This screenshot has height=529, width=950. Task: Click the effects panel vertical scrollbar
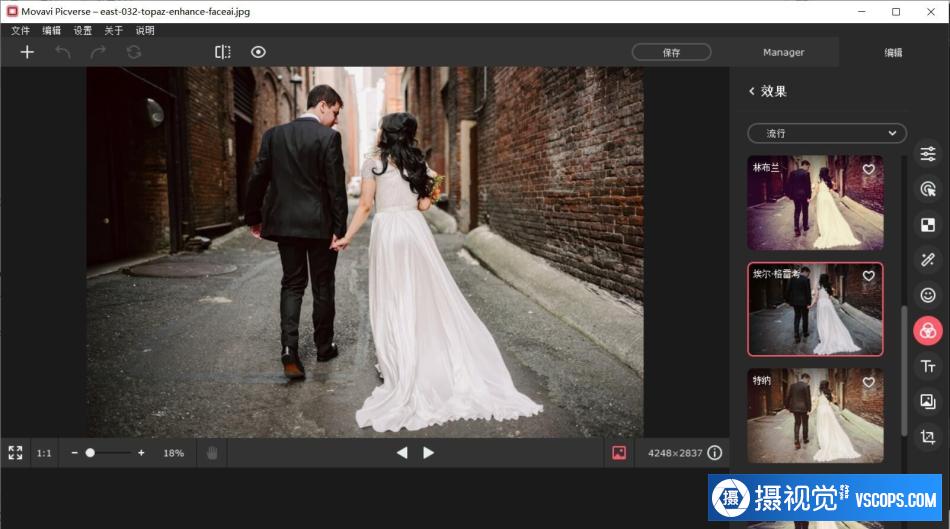(904, 370)
